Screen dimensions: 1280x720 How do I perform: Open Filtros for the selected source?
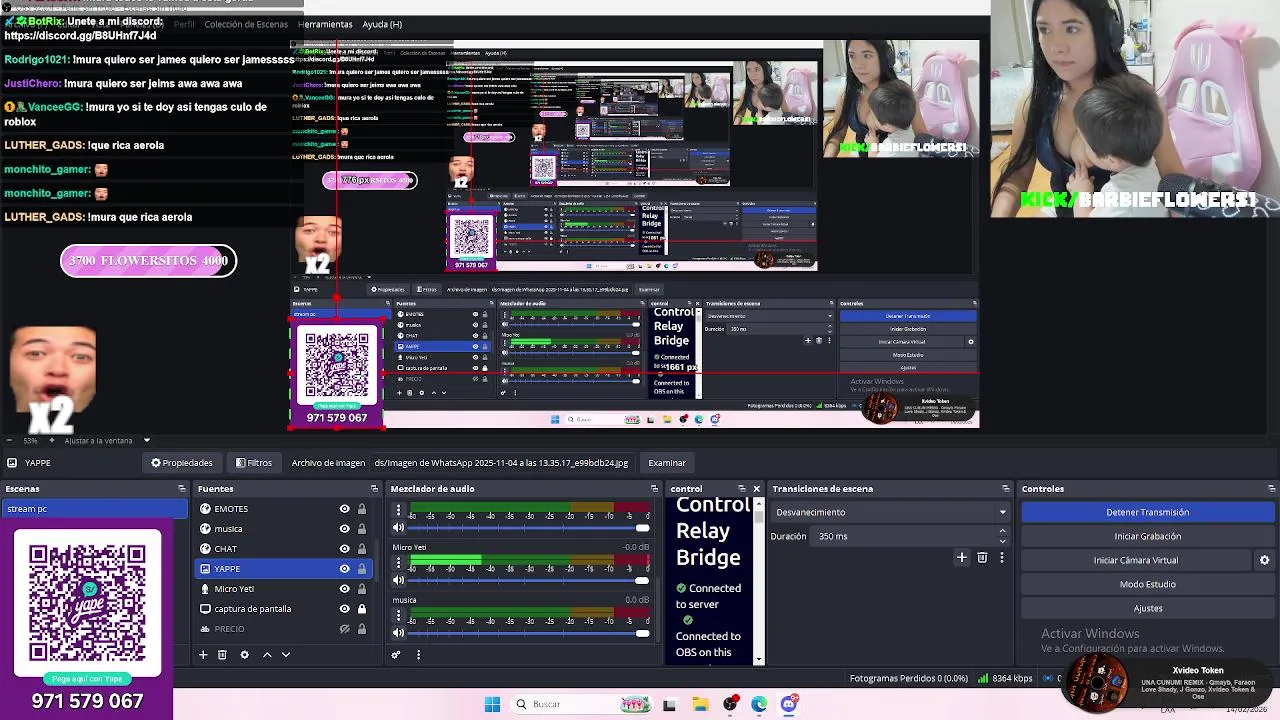tap(254, 463)
